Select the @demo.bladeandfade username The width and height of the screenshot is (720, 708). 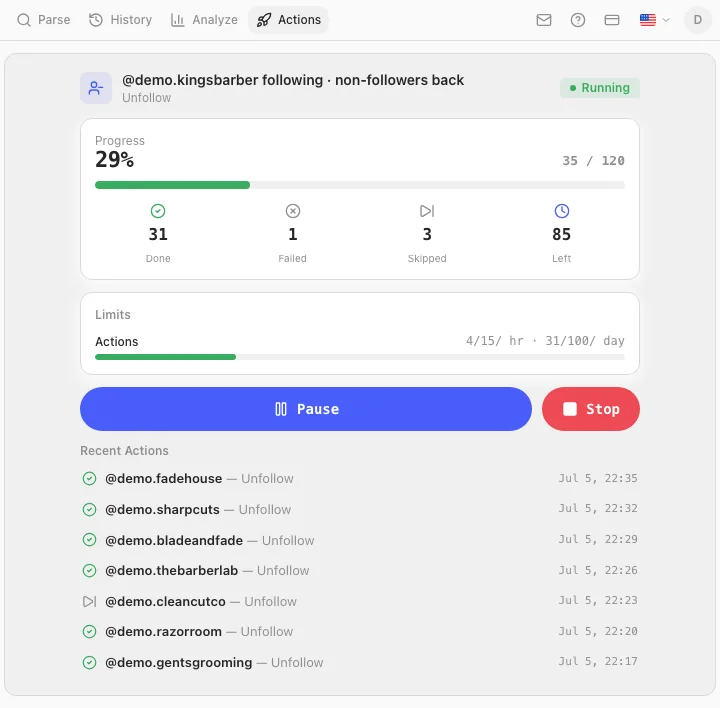tap(174, 540)
